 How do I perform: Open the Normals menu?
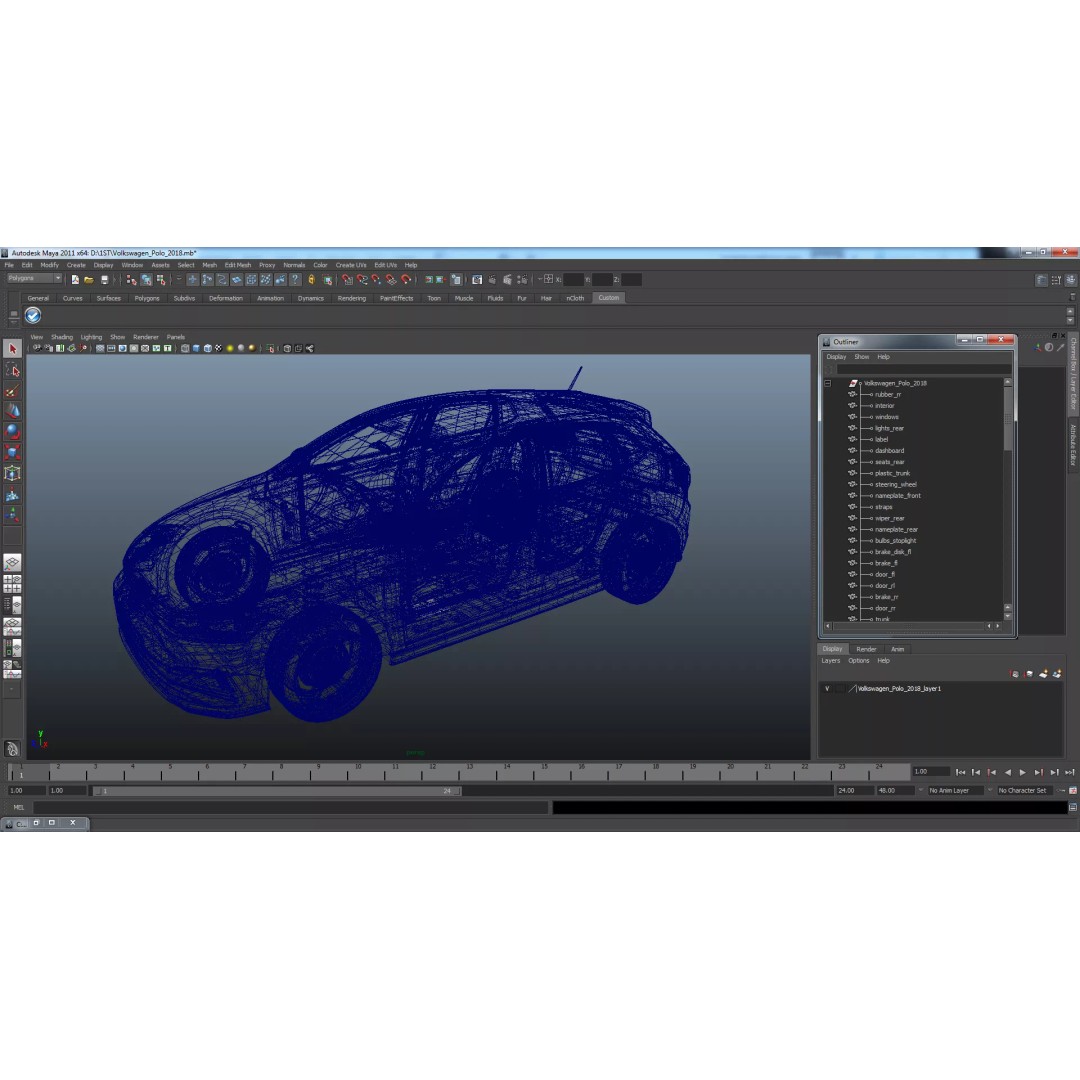(294, 265)
